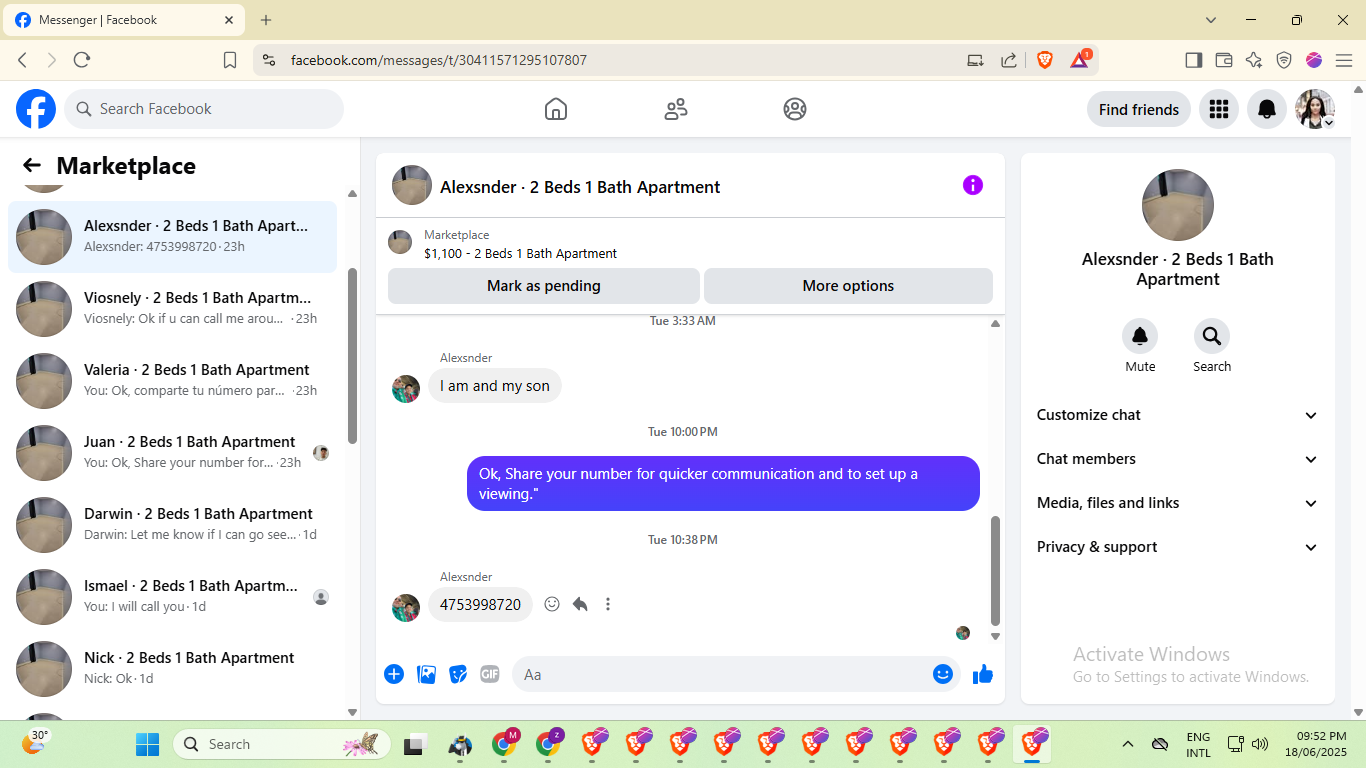
Task: Go back using the Marketplace arrow
Action: click(x=32, y=166)
